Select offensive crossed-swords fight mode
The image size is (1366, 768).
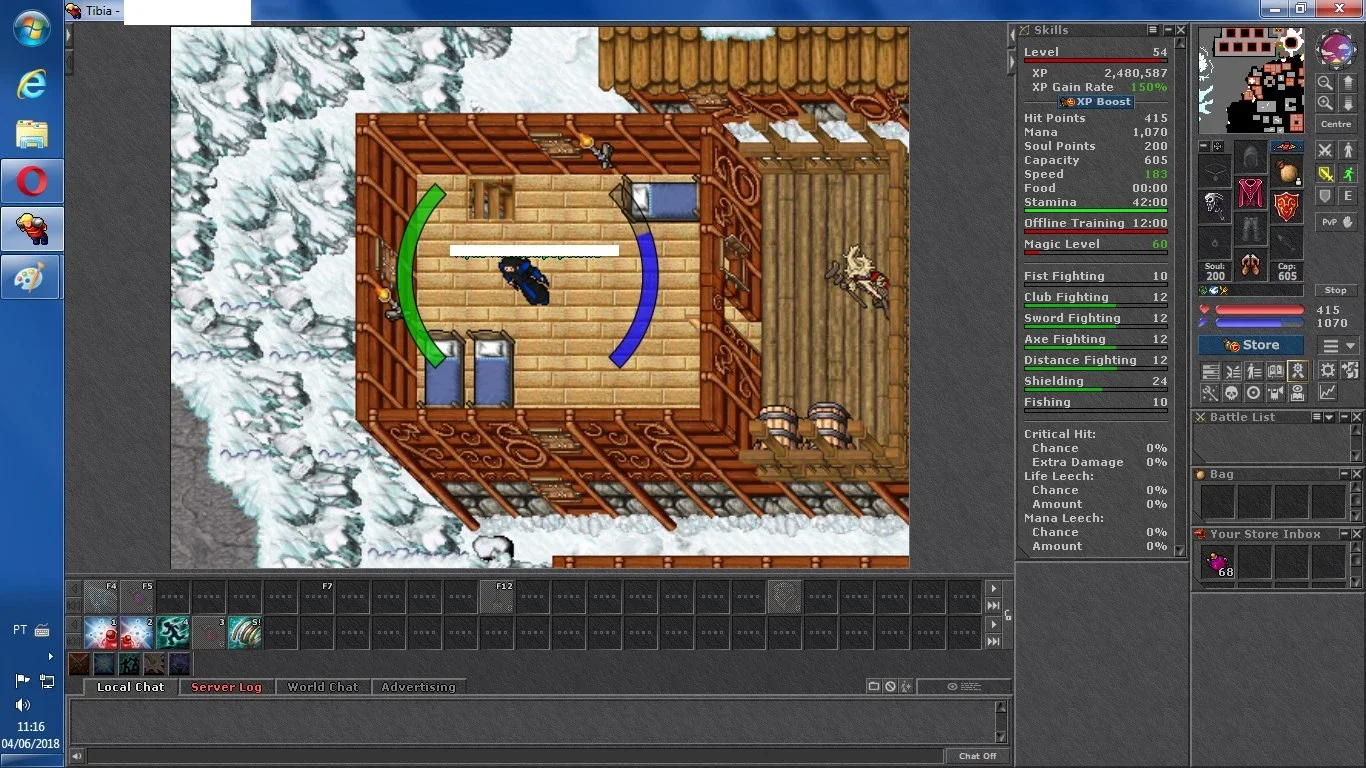[x=1325, y=149]
